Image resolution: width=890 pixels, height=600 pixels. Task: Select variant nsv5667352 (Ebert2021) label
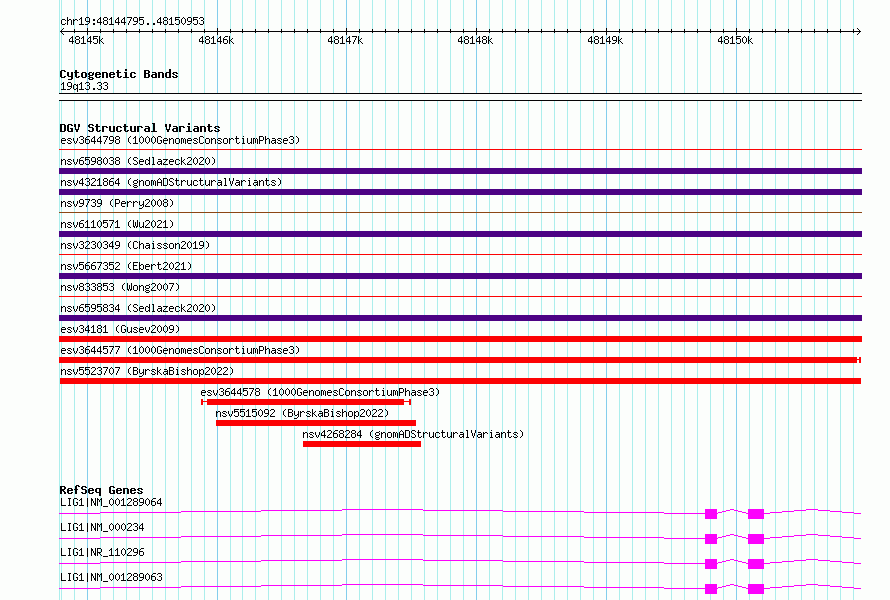pos(126,266)
